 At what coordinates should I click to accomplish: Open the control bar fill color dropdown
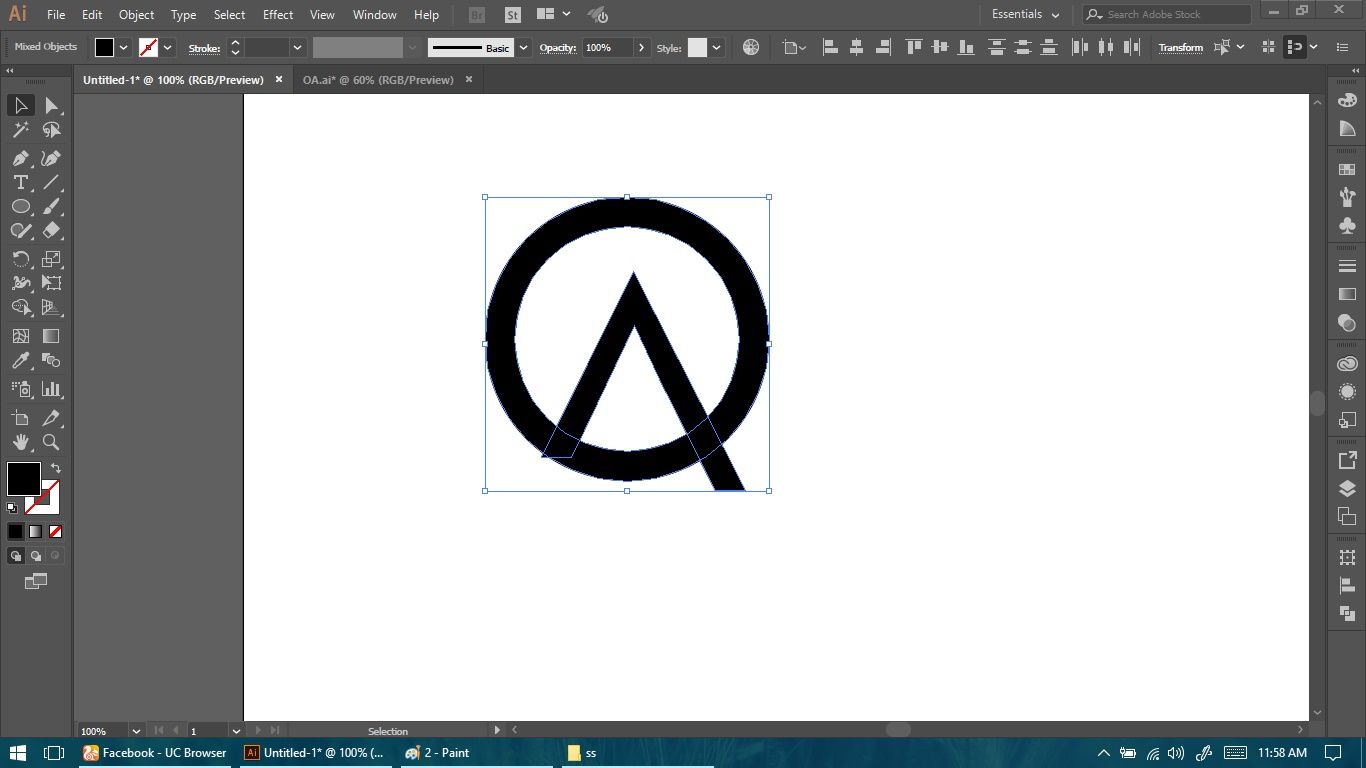pos(124,47)
